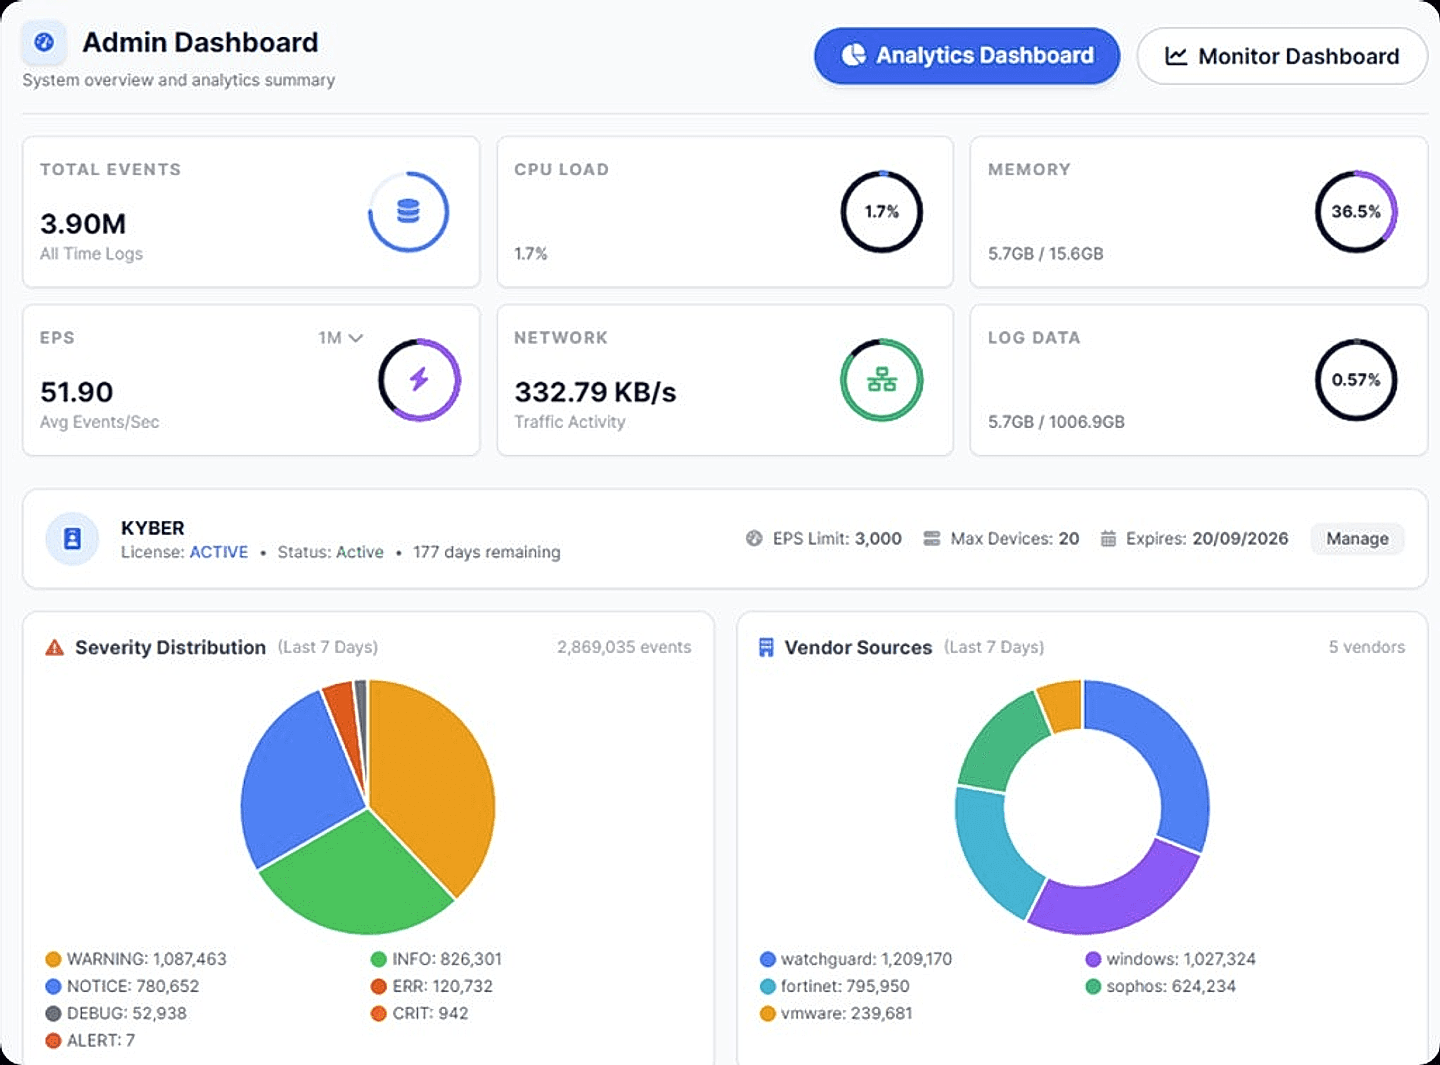Click the Vendor Sources building icon
Viewport: 1440px width, 1065px height.
tap(766, 648)
